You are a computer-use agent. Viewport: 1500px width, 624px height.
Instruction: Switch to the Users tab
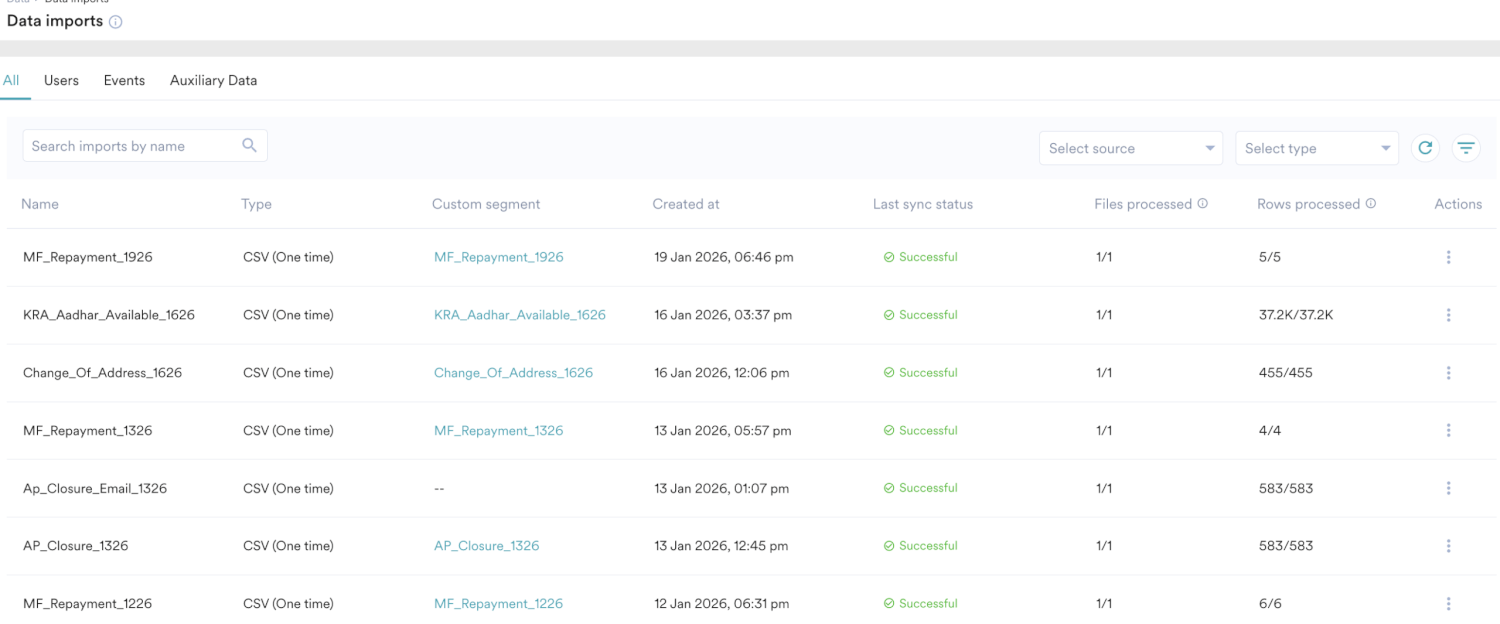click(61, 80)
